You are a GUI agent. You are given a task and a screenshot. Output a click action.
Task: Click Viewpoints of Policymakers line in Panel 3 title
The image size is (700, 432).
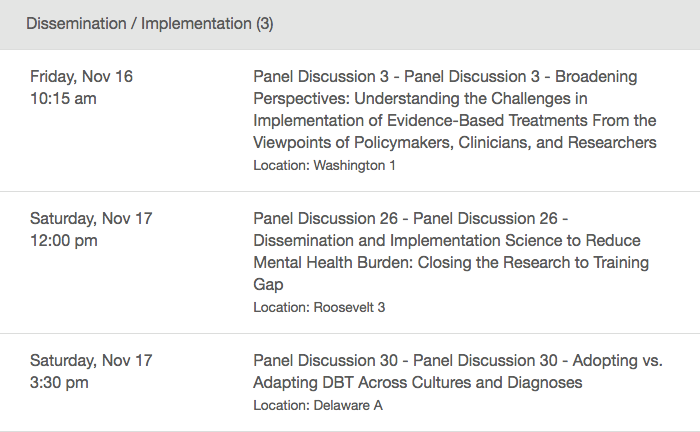pos(454,143)
